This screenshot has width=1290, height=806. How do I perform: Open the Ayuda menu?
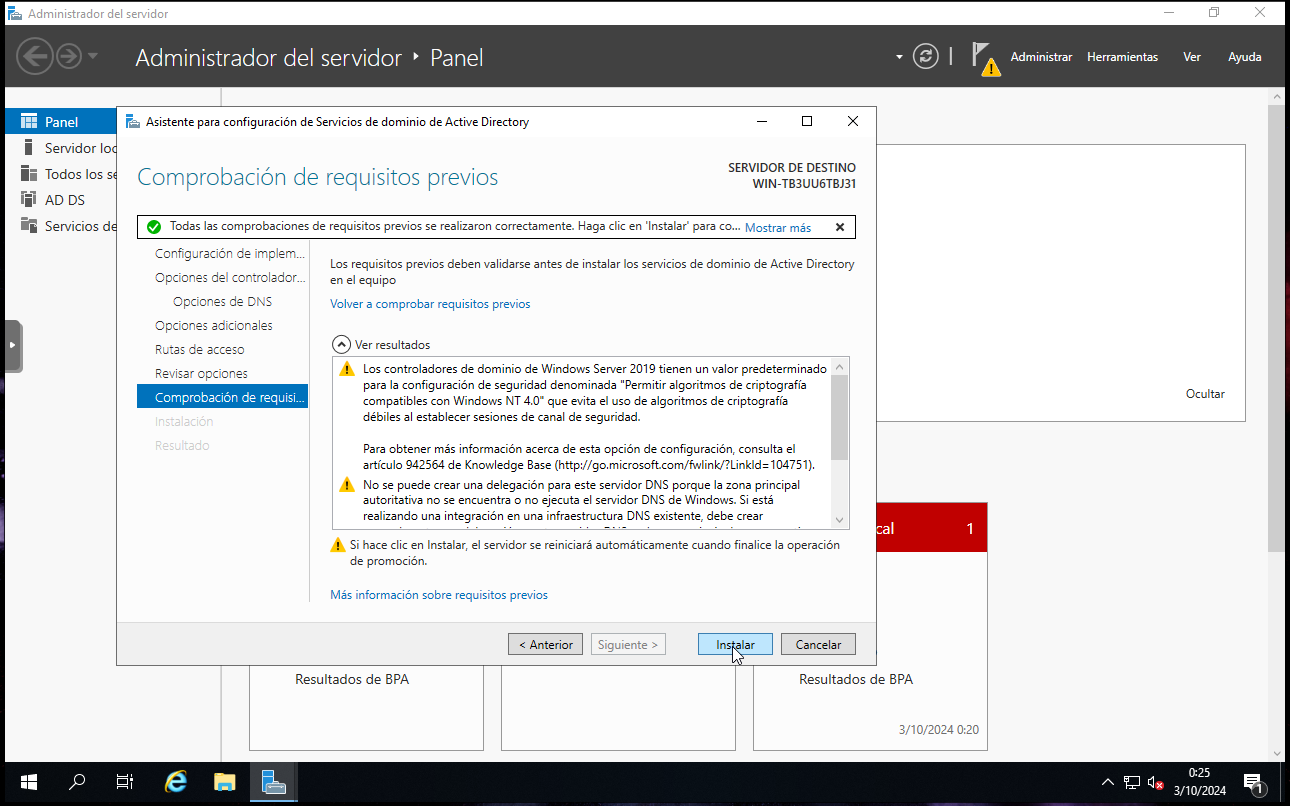(1244, 57)
